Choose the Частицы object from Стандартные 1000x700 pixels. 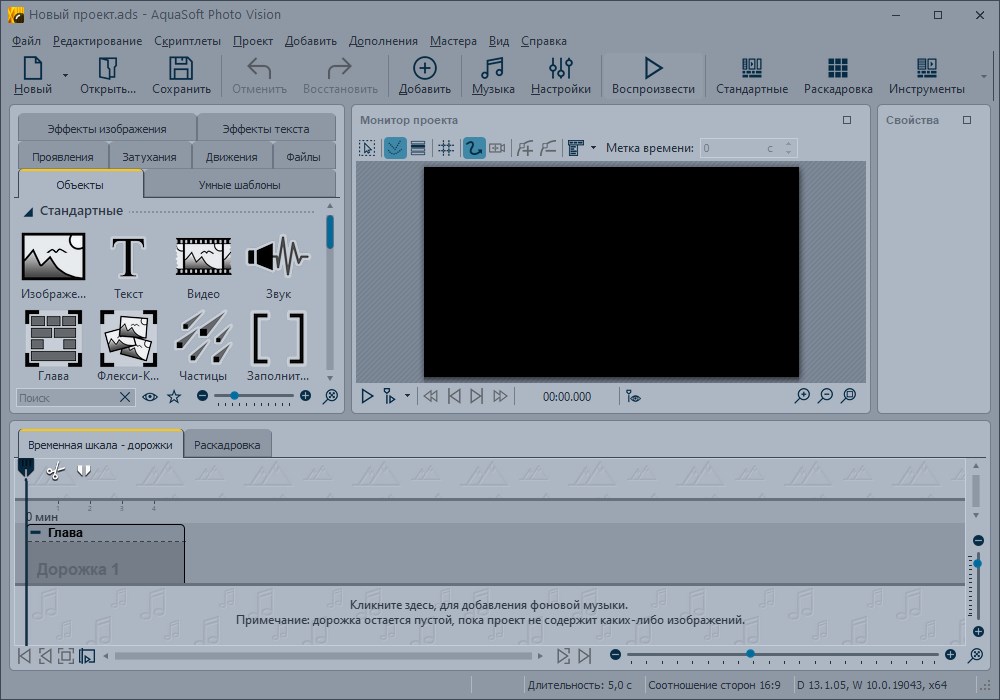[203, 340]
